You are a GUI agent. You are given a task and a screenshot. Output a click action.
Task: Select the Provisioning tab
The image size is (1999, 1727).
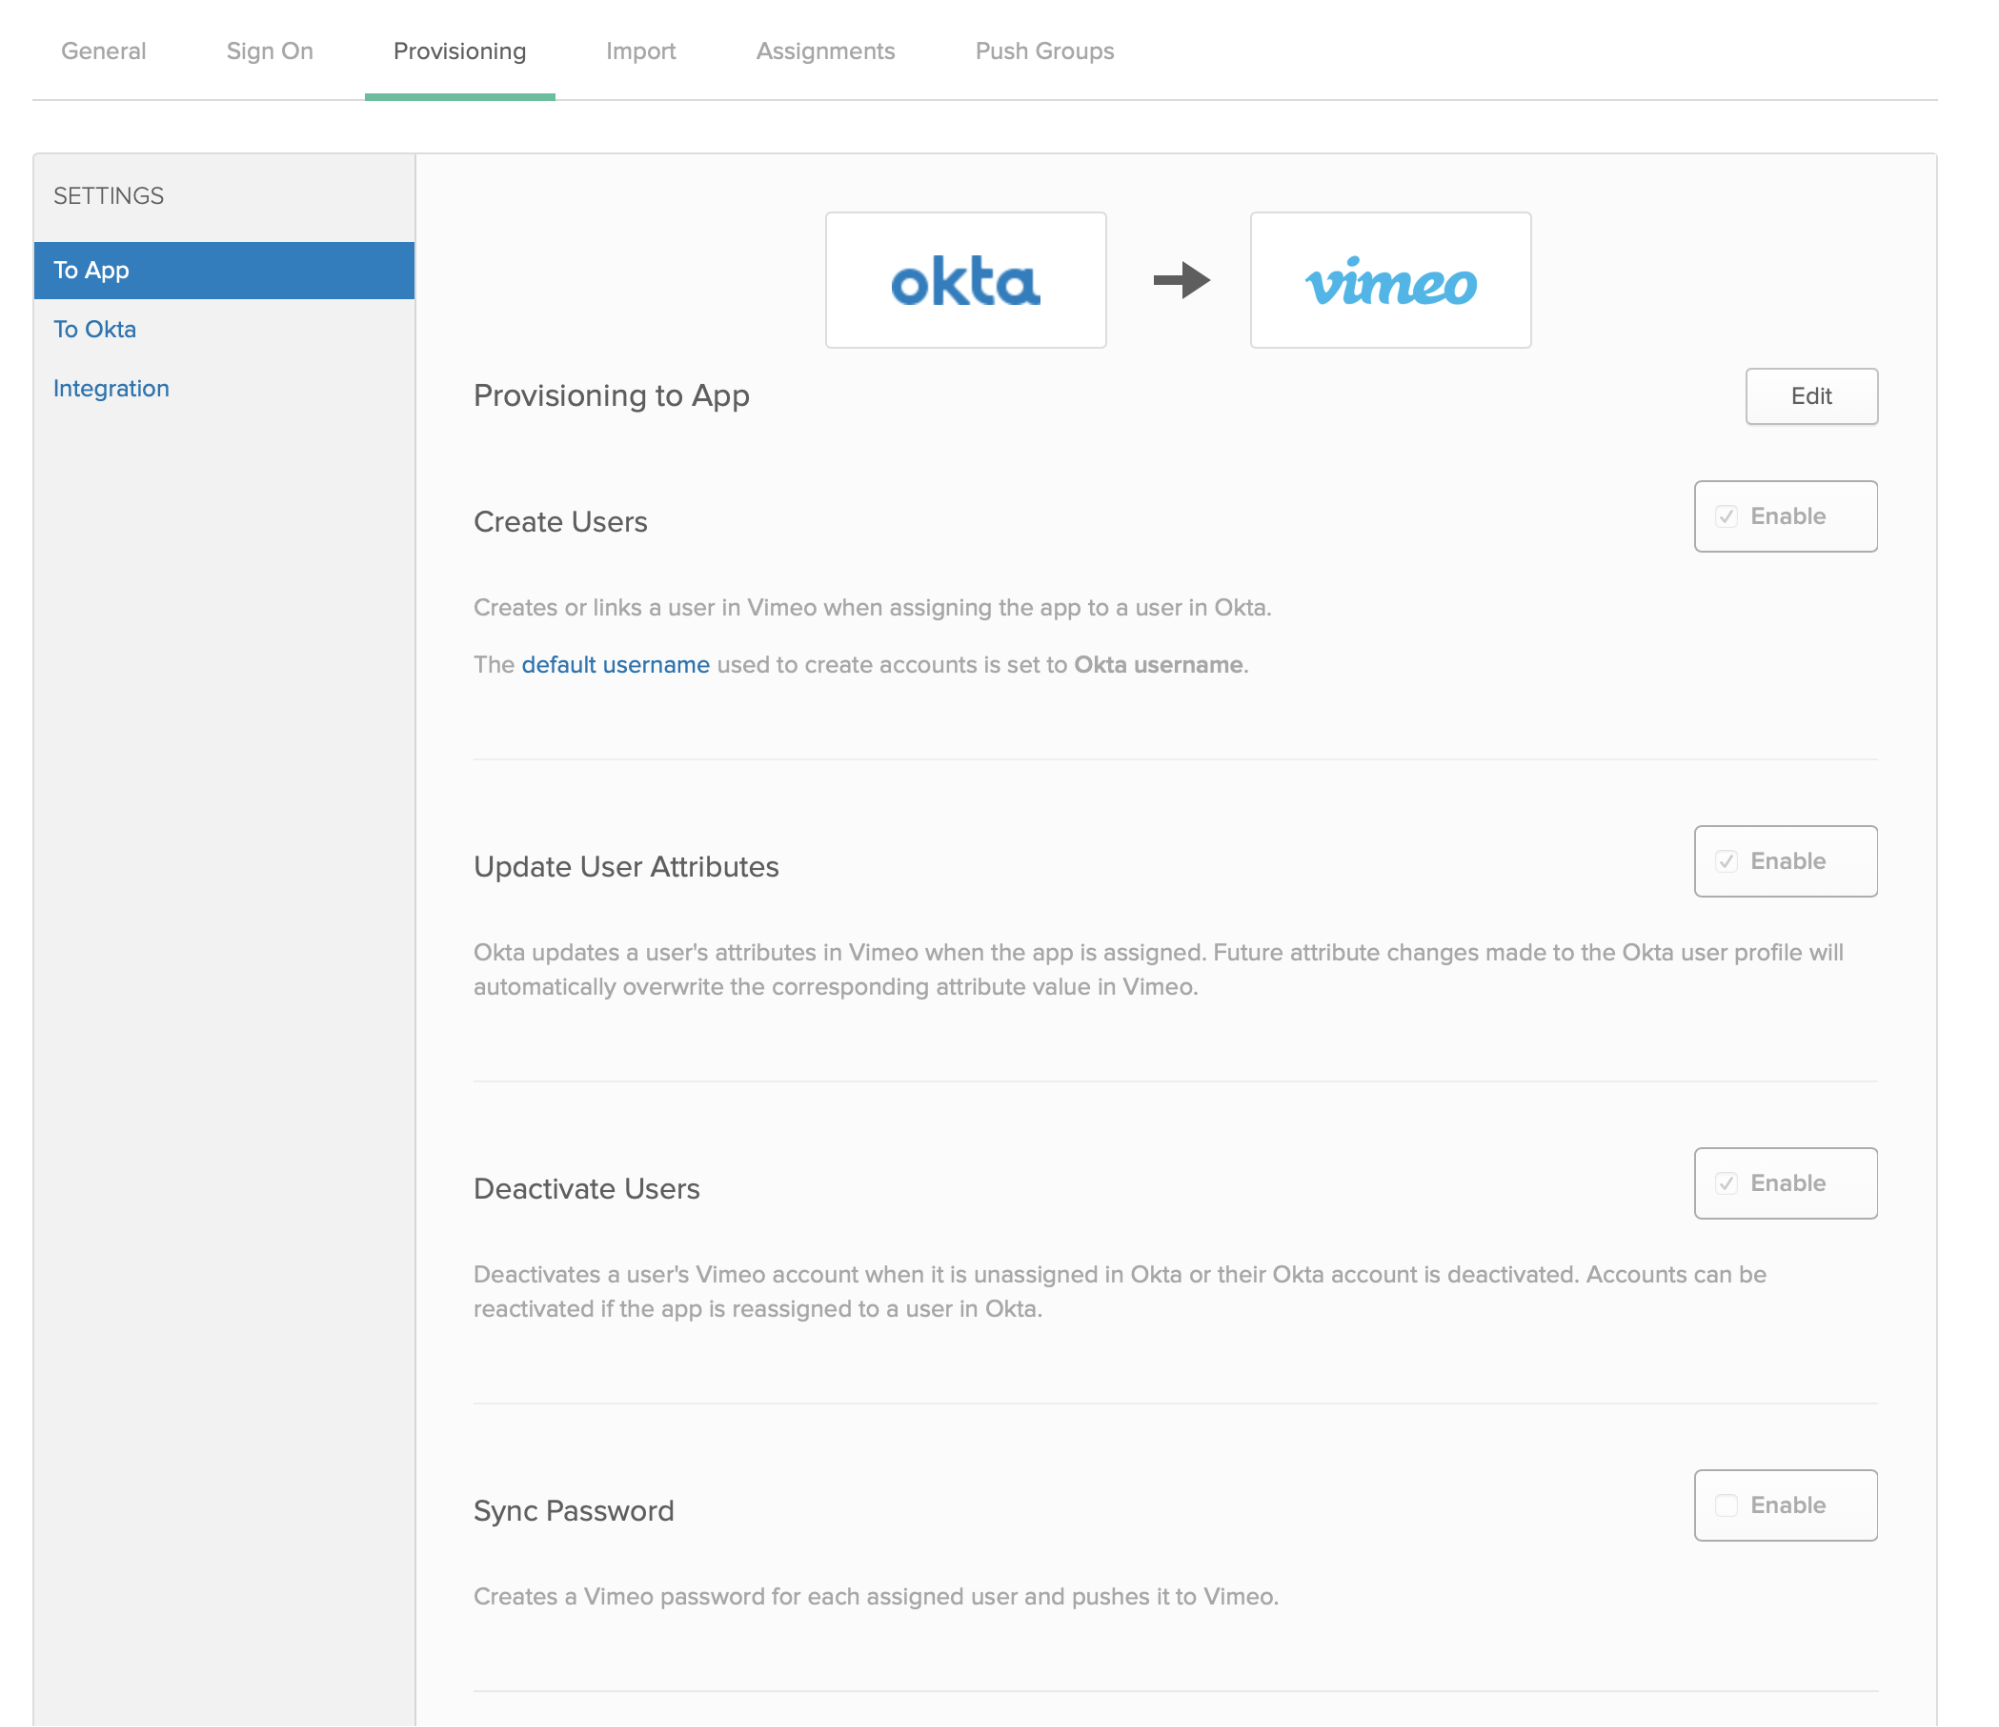coord(459,49)
